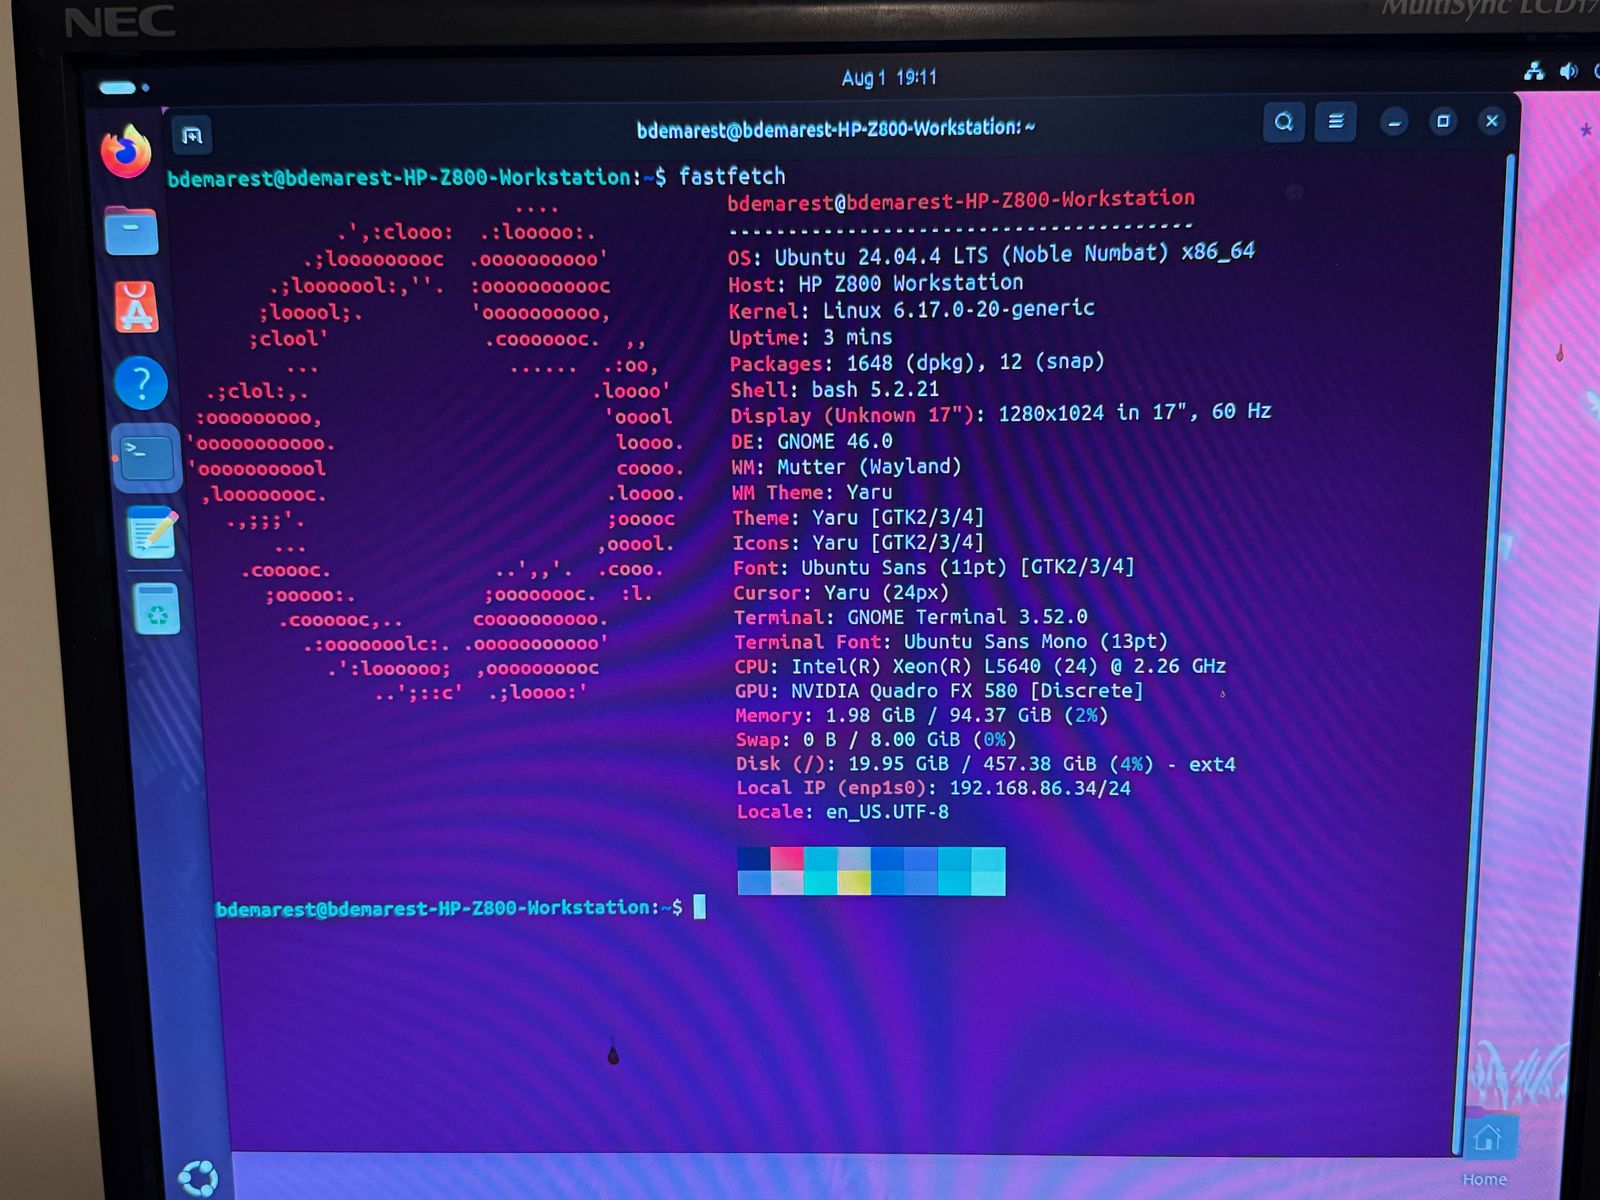Click the 'Icons: Yaru [GTK2/3/4]' line
1600x1200 pixels.
[858, 542]
